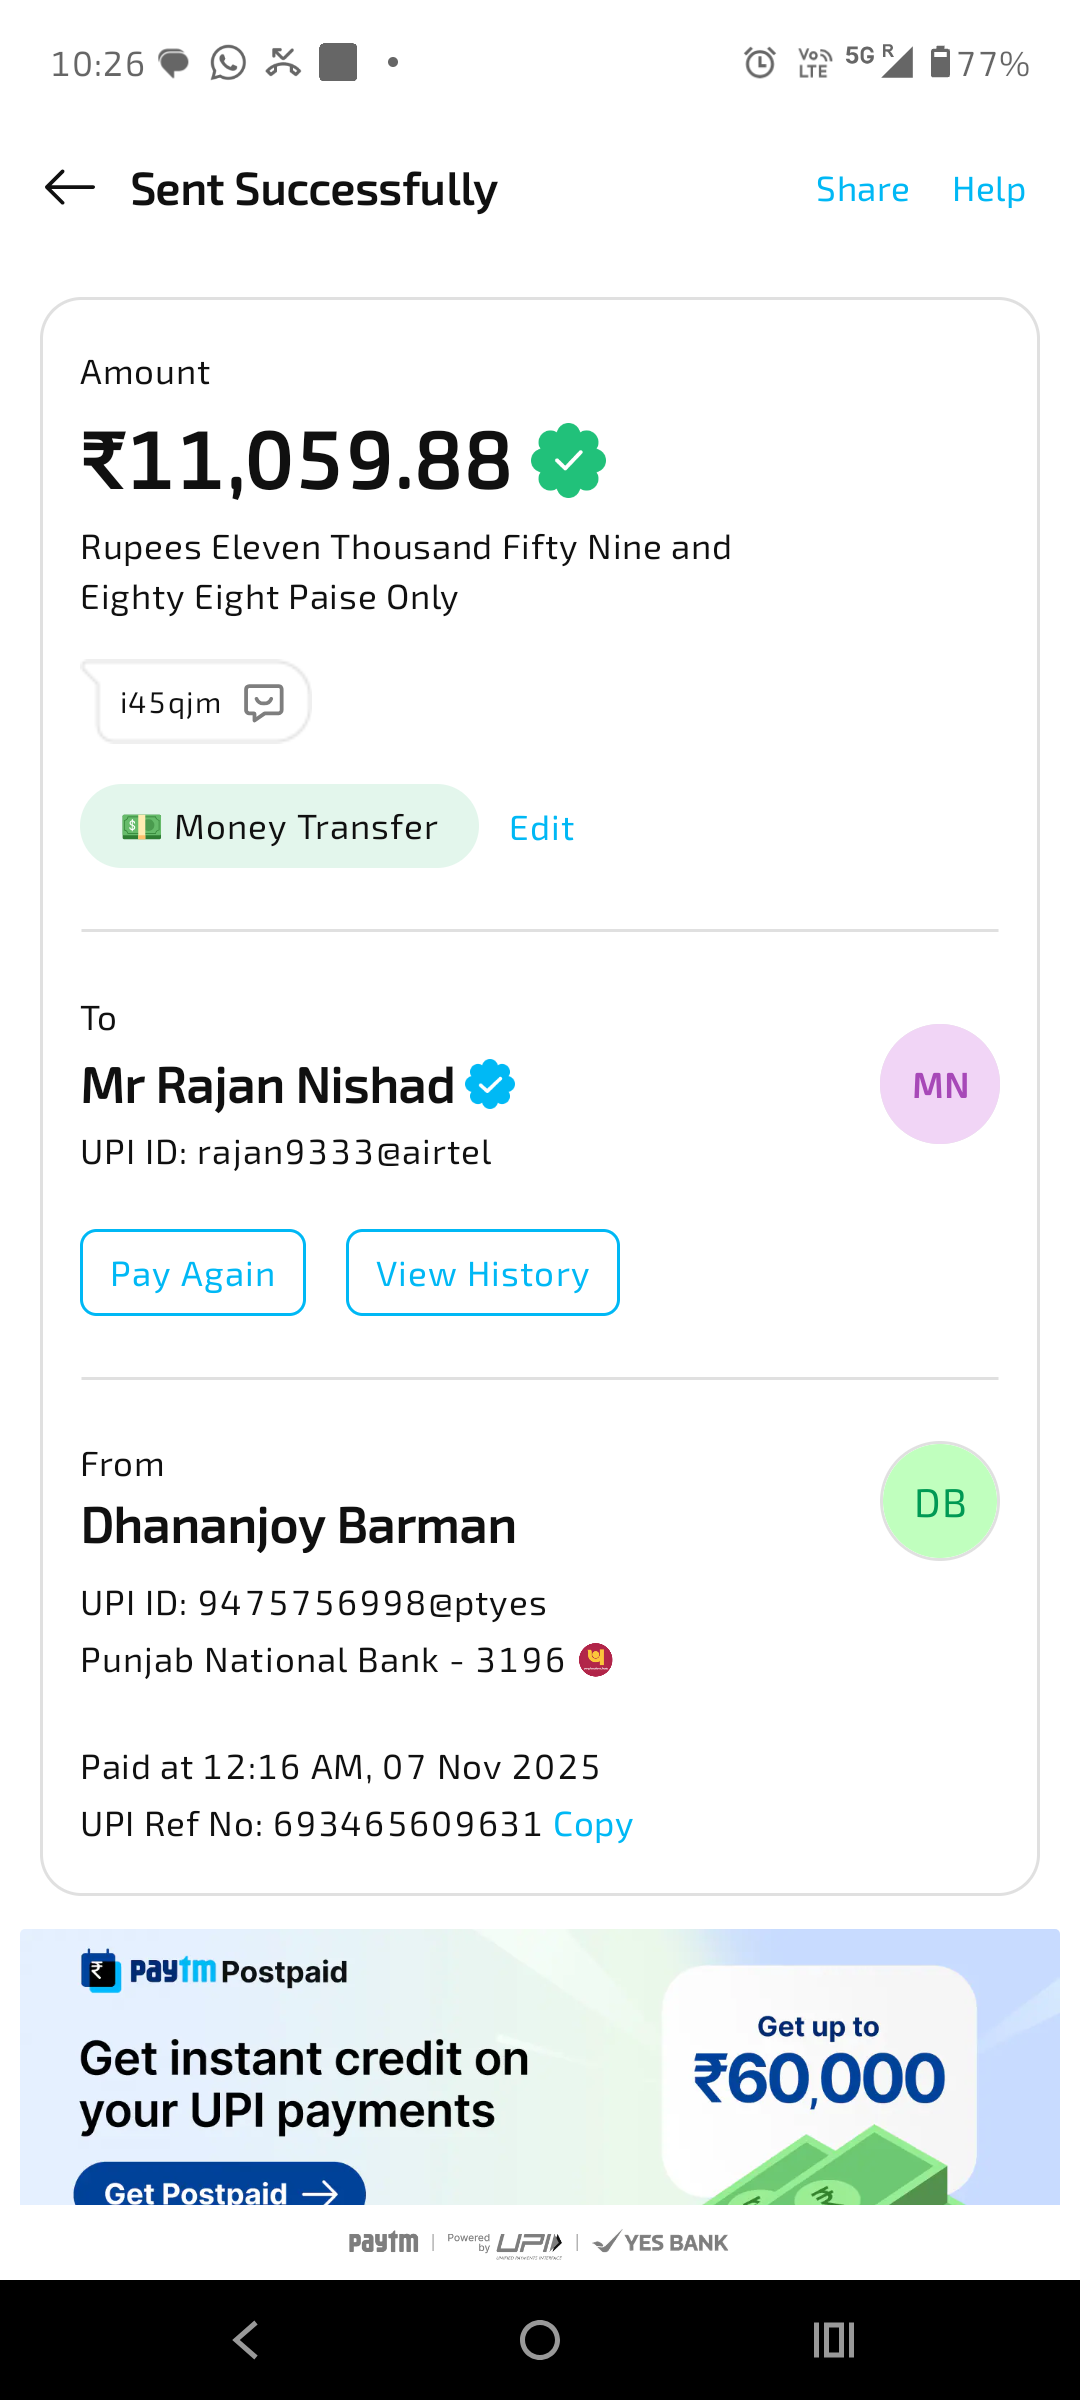Image resolution: width=1080 pixels, height=2400 pixels.
Task: Tap the blue verified badge near Rajan Nishad
Action: [490, 1085]
